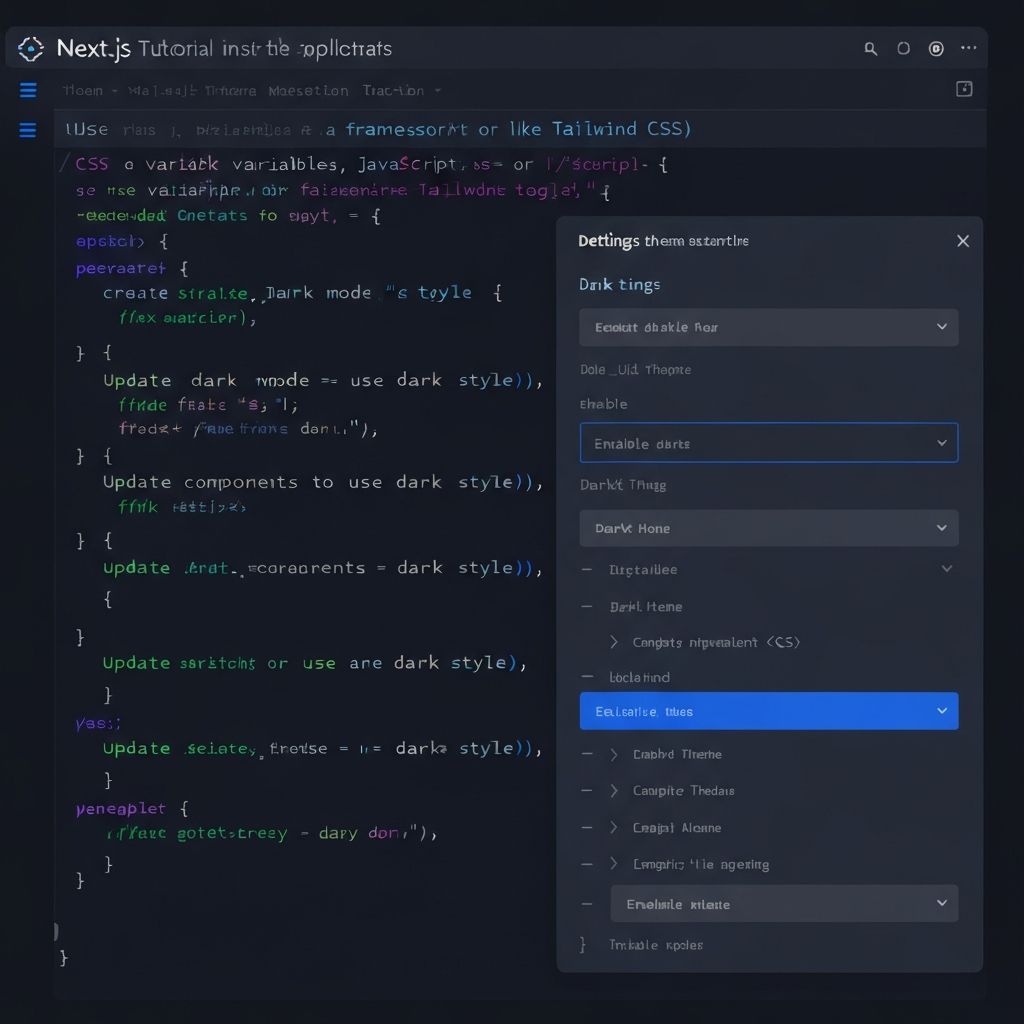The height and width of the screenshot is (1024, 1024).
Task: Toggle the dash beside Enable kilate dropdown
Action: (x=588, y=903)
